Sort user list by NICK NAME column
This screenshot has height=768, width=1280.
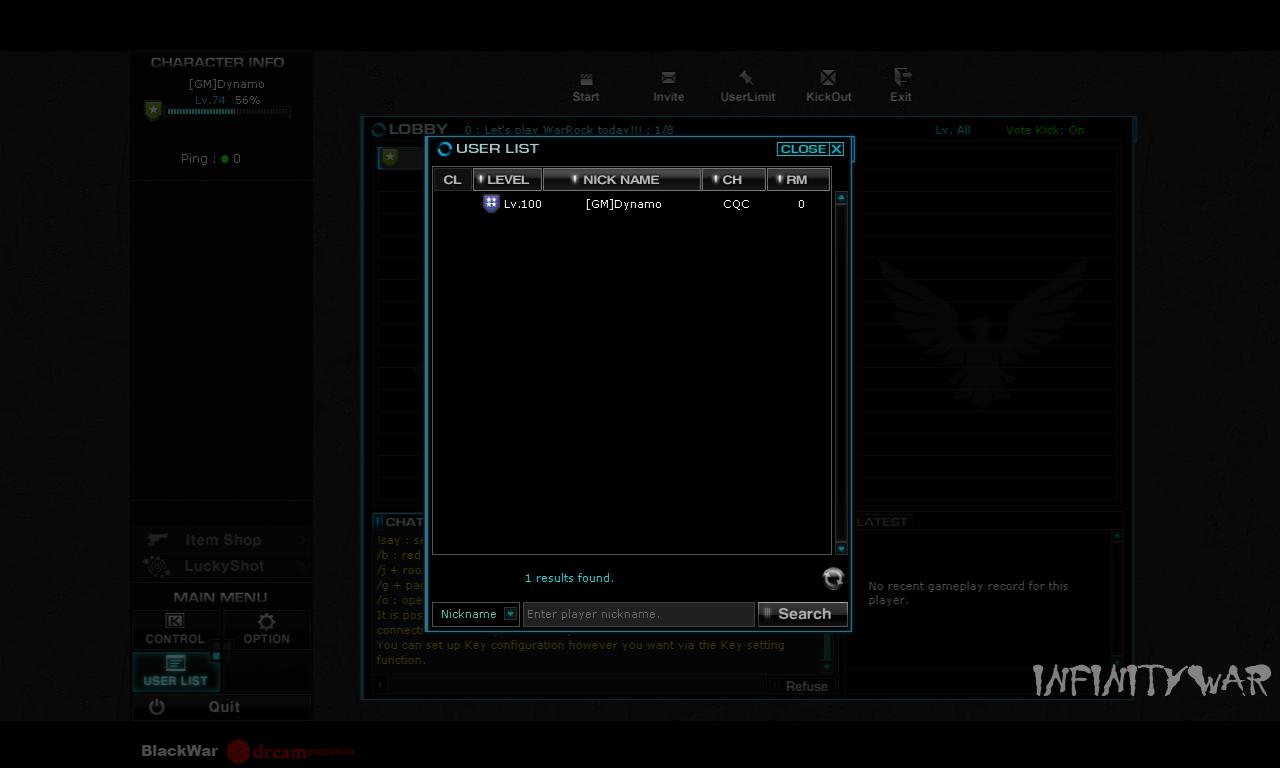[x=621, y=180]
